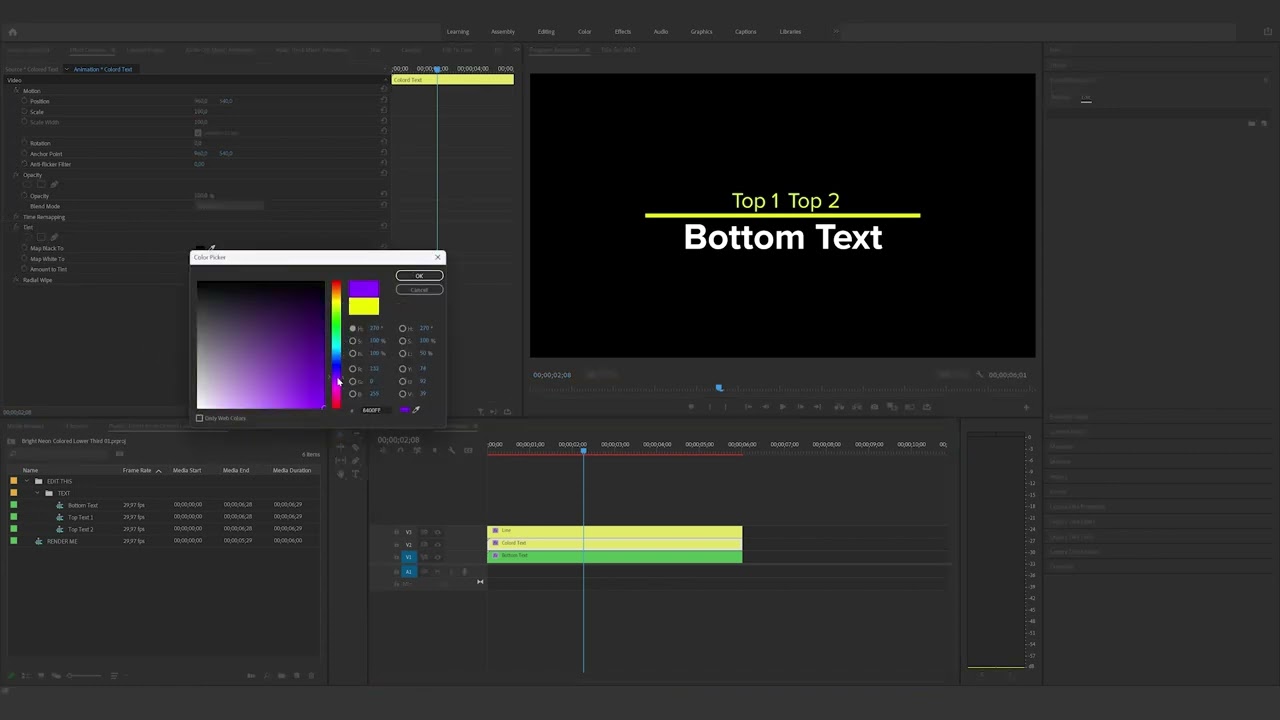Open the Blend Mode dropdown

pyautogui.click(x=229, y=206)
